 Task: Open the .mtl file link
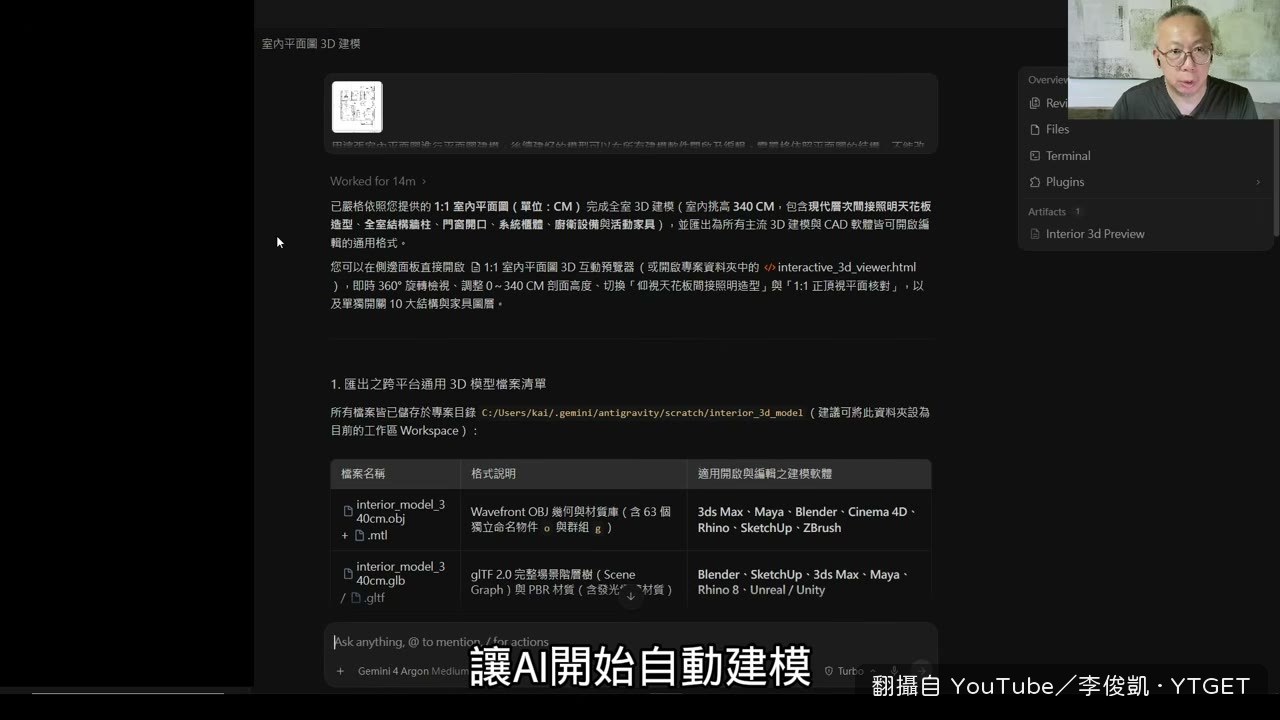click(x=370, y=535)
